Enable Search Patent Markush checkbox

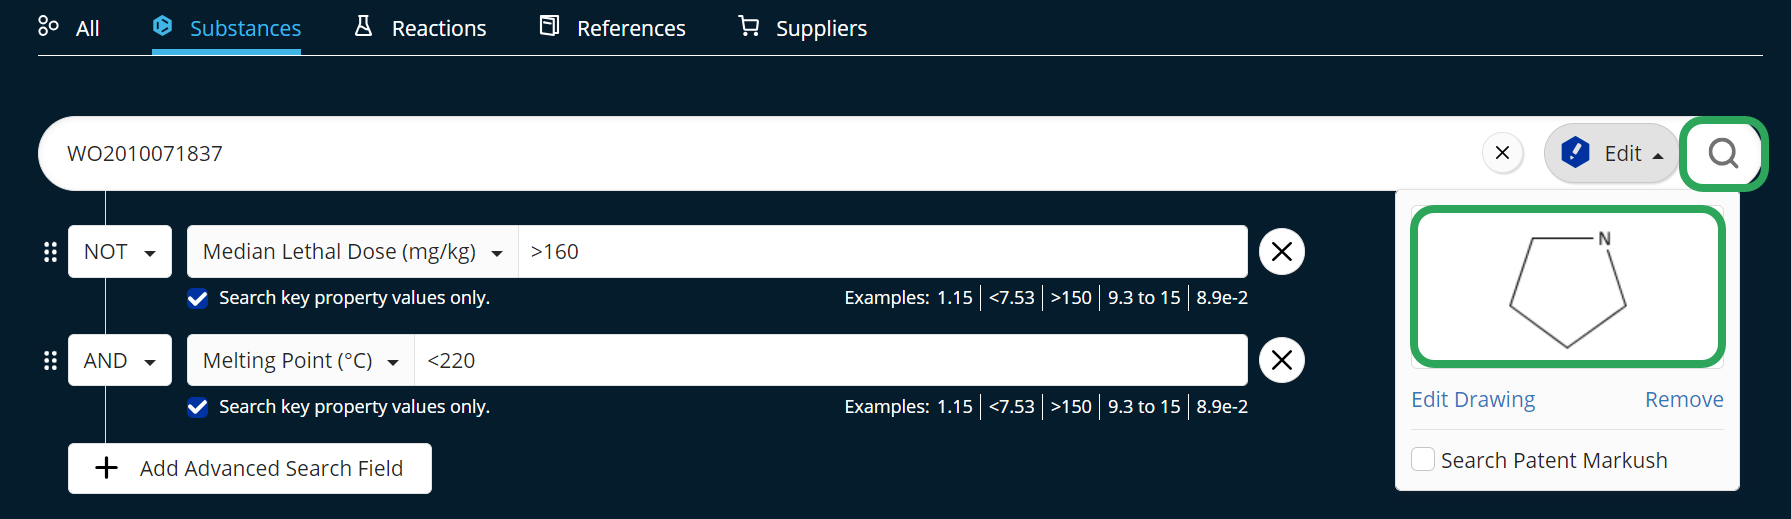click(1423, 460)
